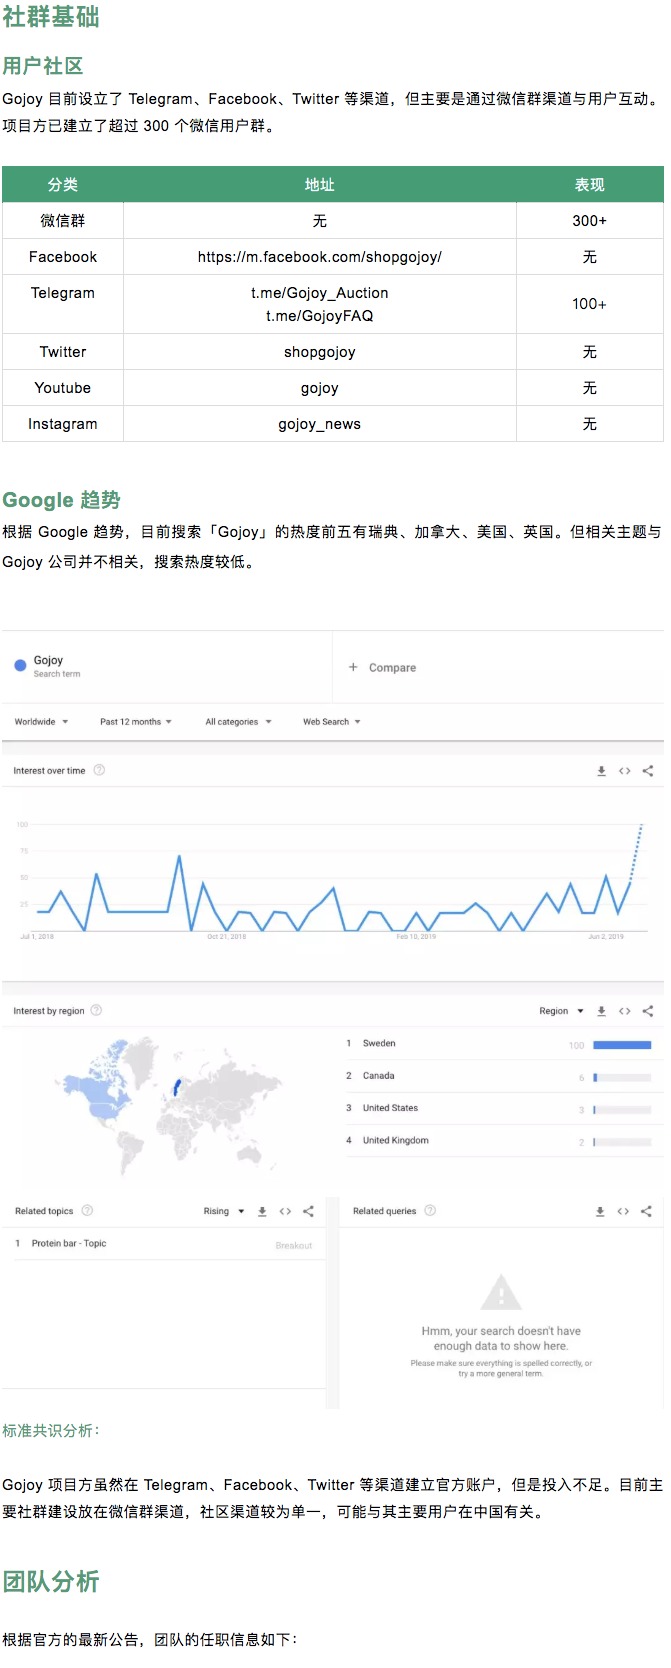Click the Feb 10, 2019 axis label
Viewport: 671px width, 1668px height.
pyautogui.click(x=416, y=937)
